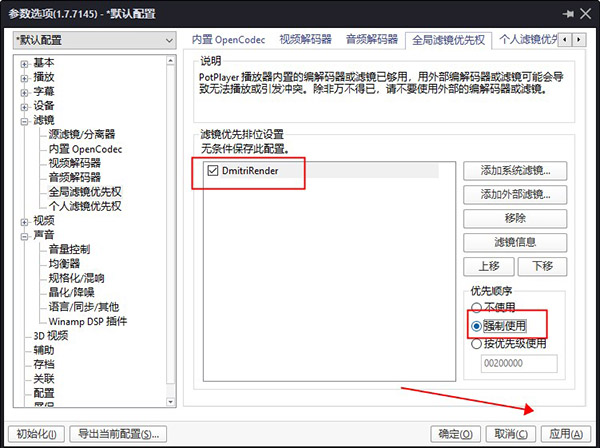600x448 pixels.
Task: Close the 参数选项 dialog
Action: 585,14
